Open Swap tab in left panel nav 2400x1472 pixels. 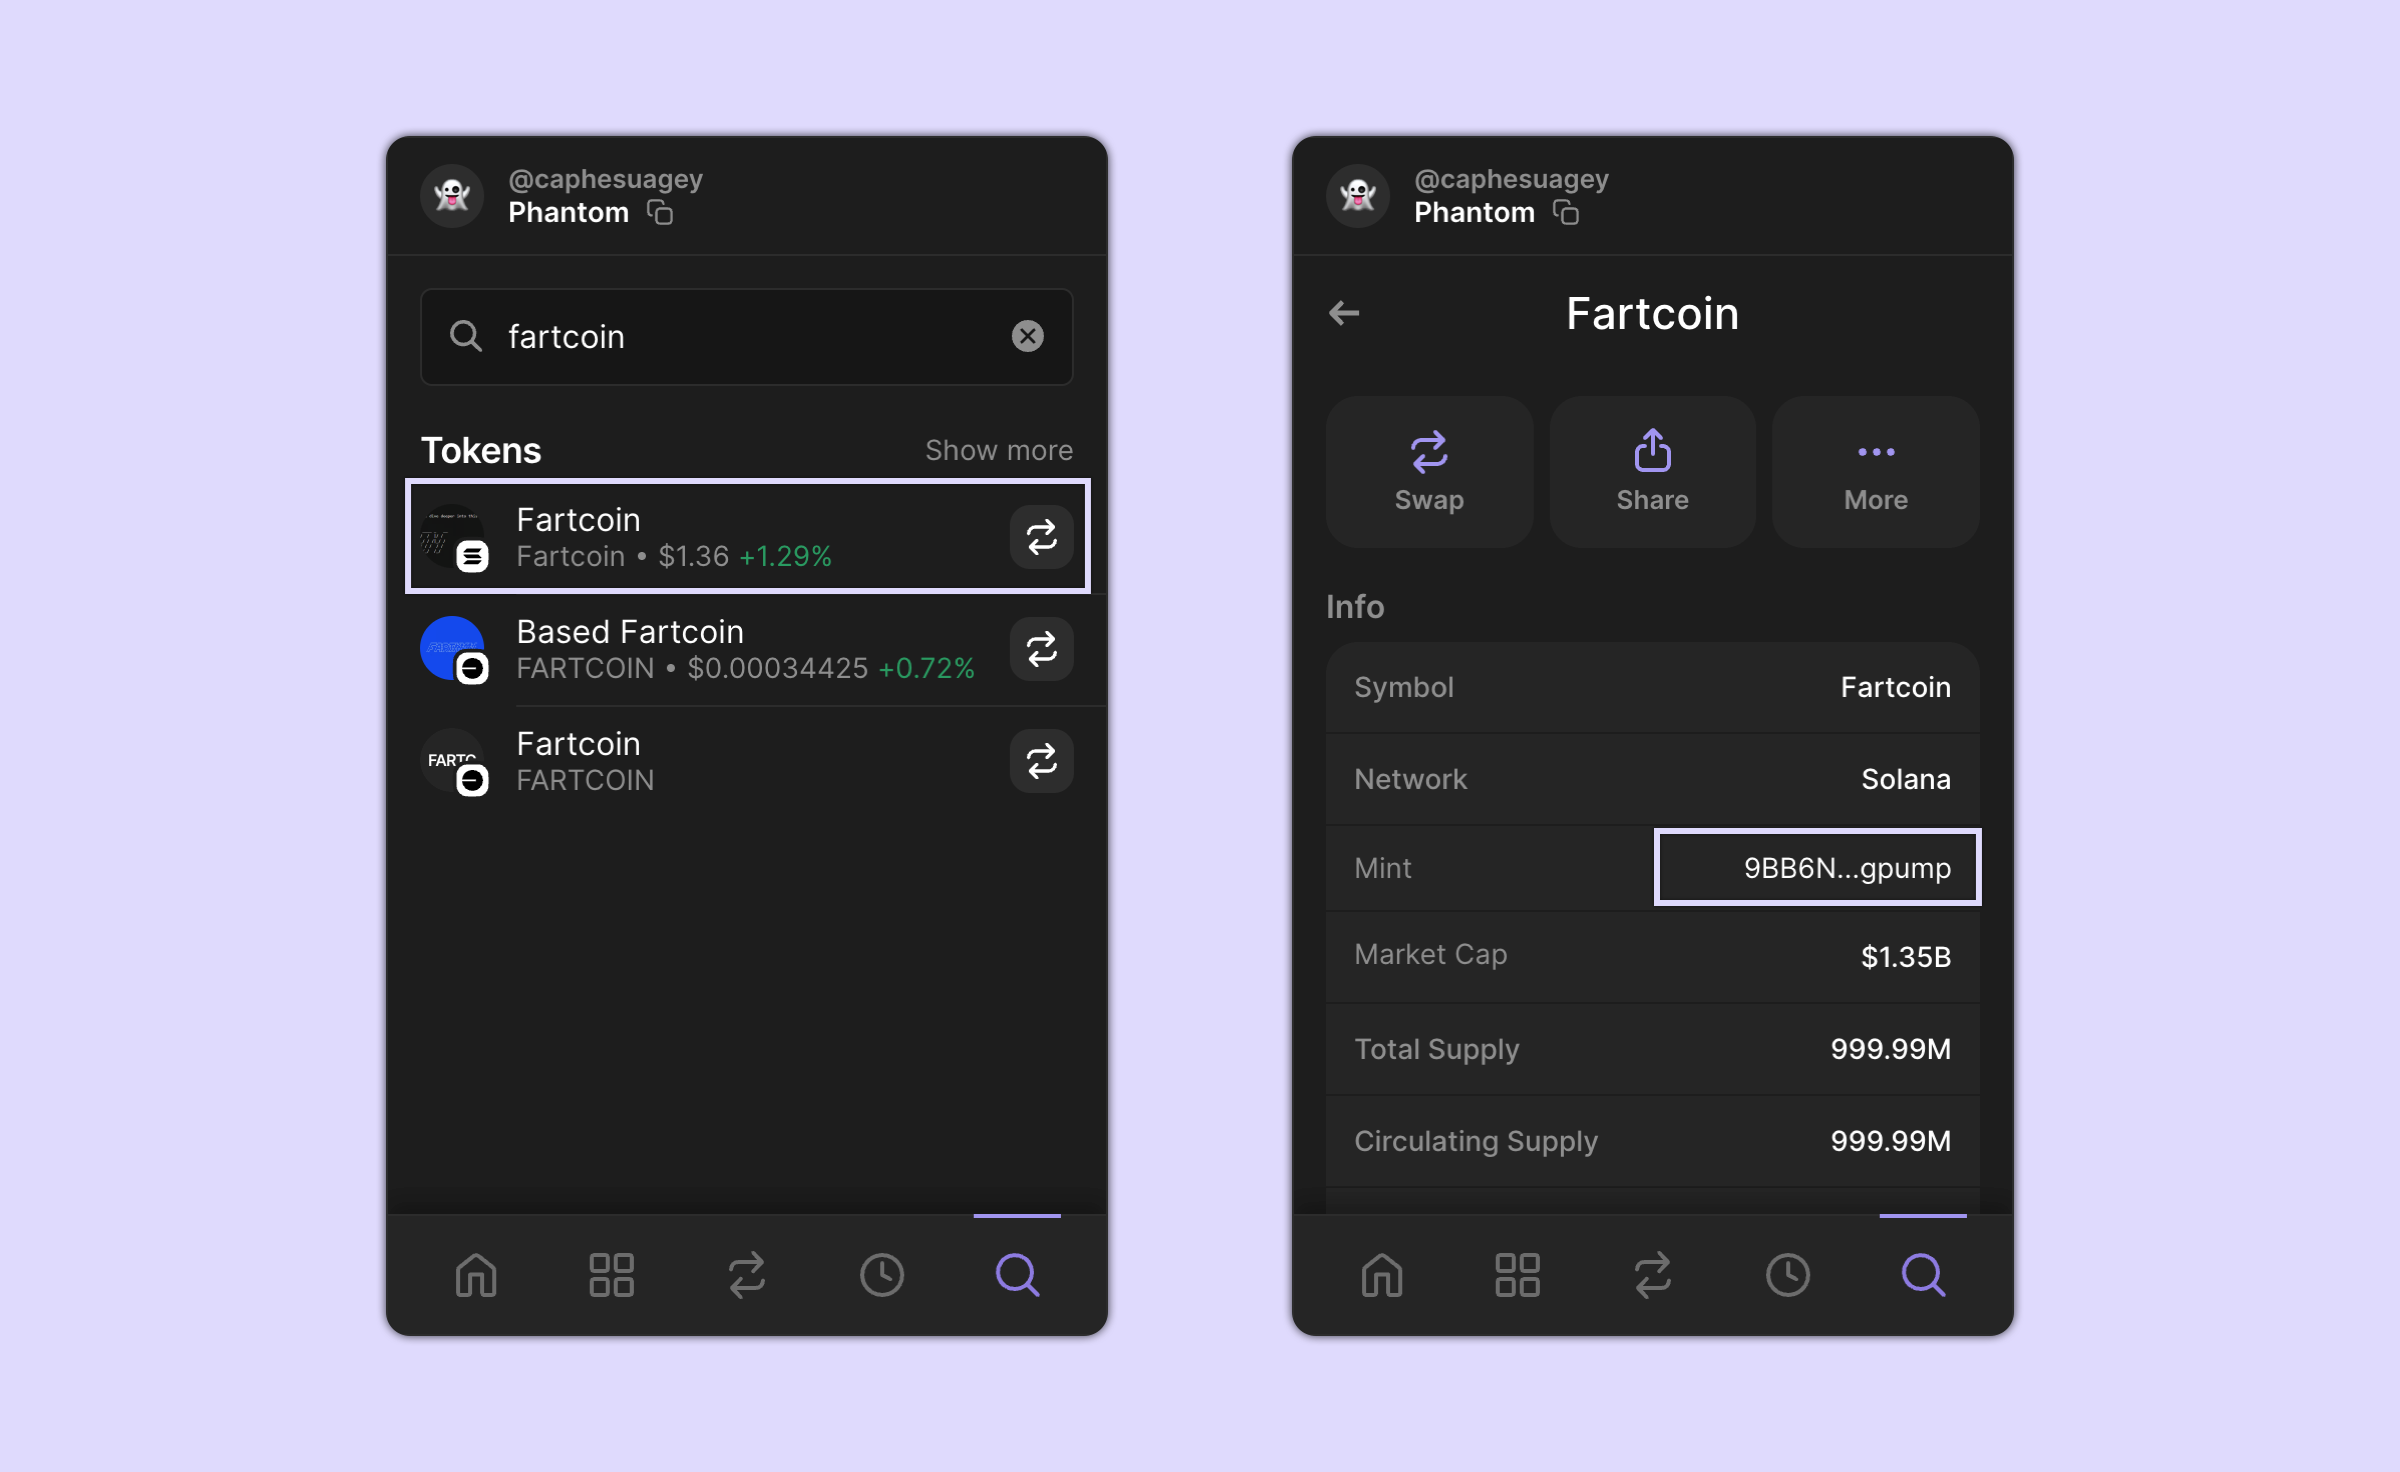747,1275
